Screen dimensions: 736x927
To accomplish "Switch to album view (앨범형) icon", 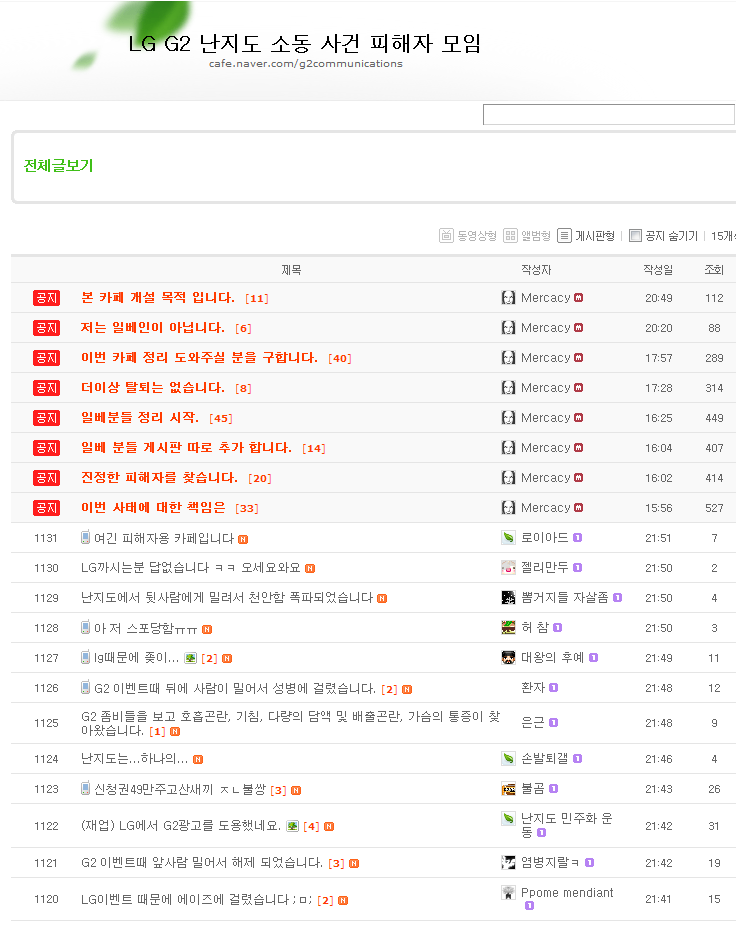I will click(x=510, y=236).
